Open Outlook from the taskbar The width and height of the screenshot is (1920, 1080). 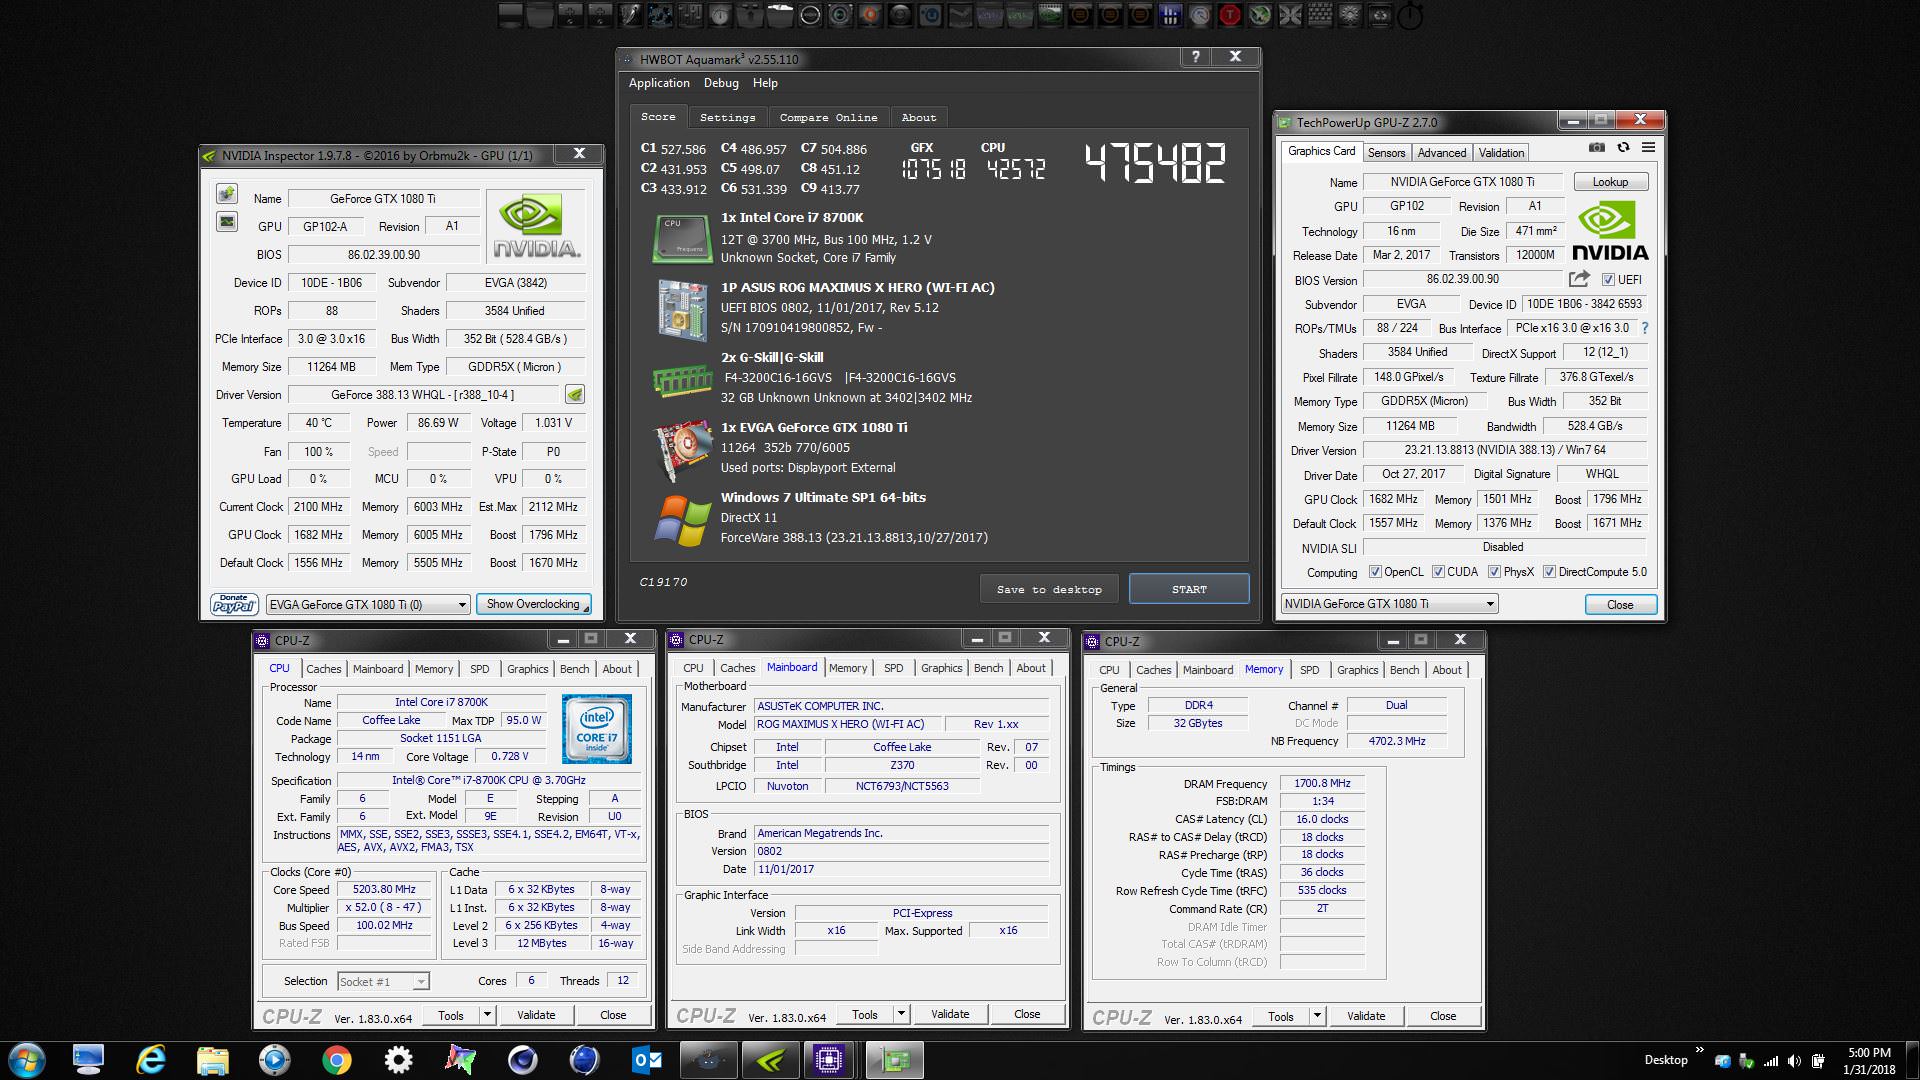[x=647, y=1060]
